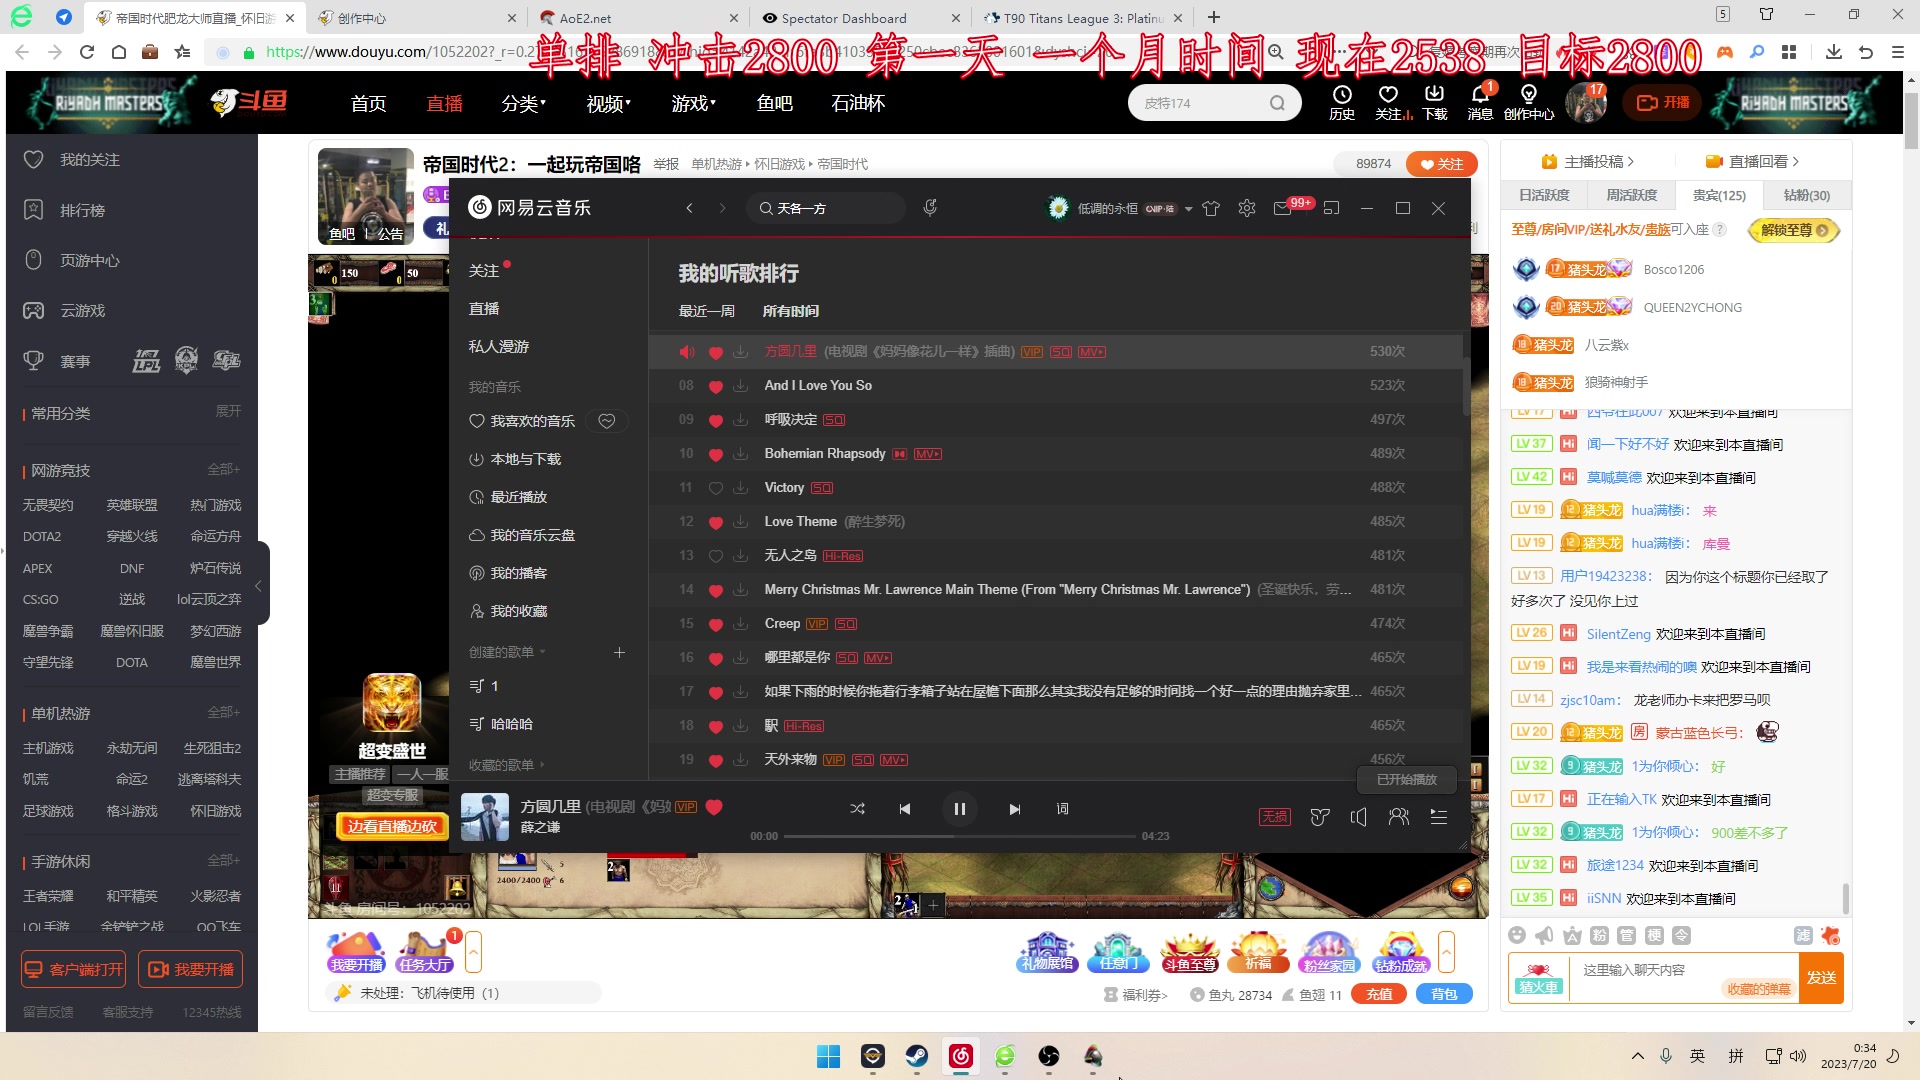Open sound effects icon in player bar
Screen dimensions: 1920x1080
tap(1320, 817)
